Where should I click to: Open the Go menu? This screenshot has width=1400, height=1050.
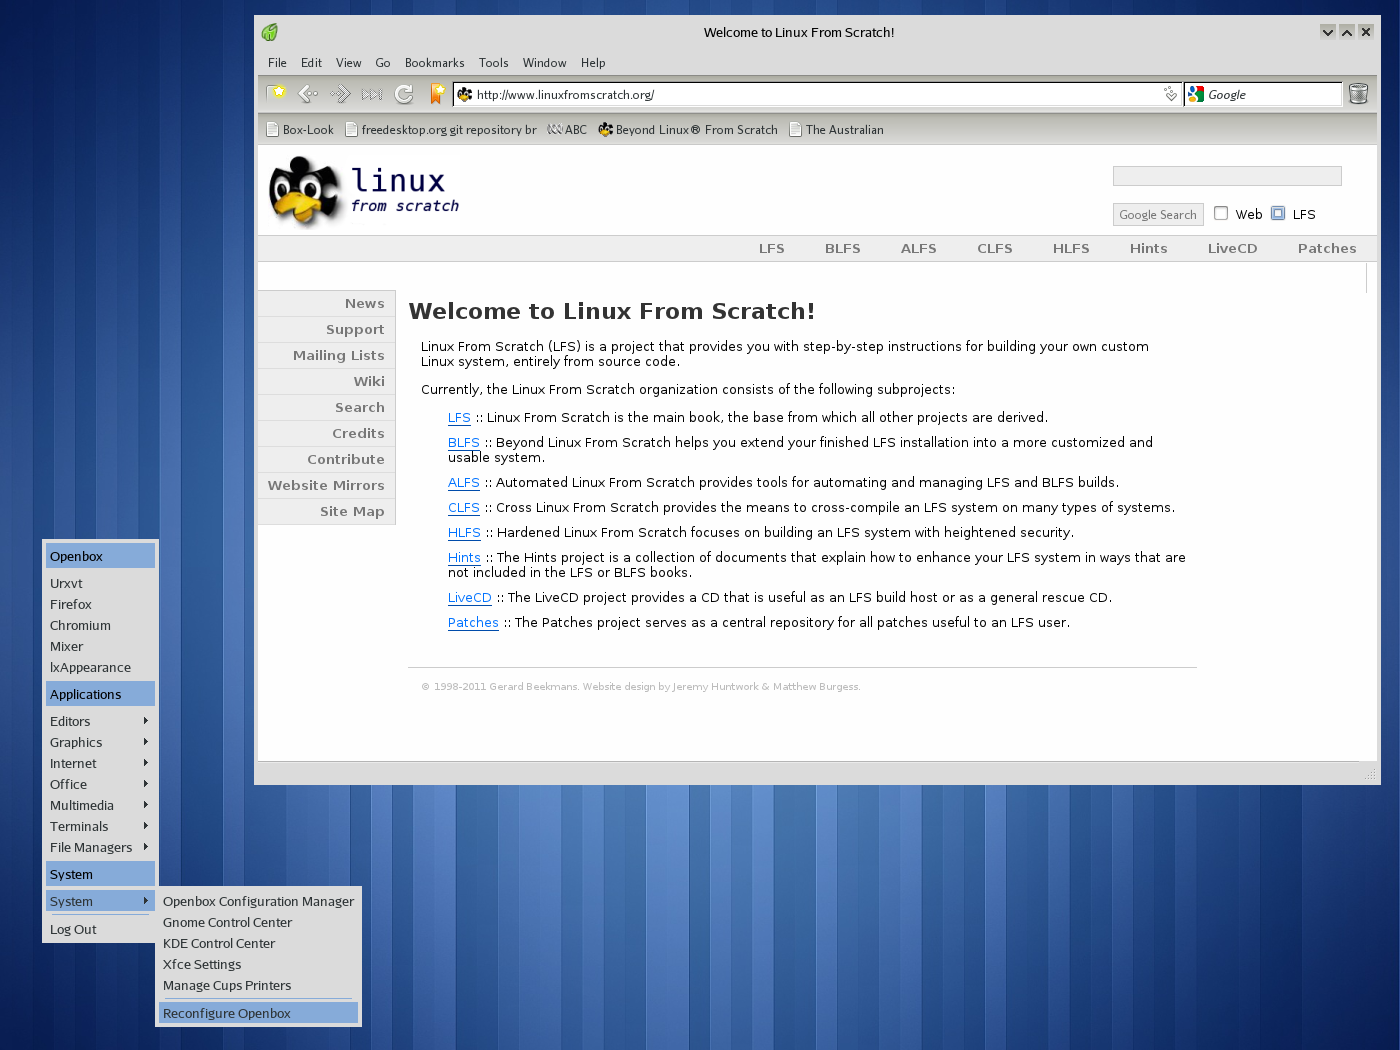point(383,63)
